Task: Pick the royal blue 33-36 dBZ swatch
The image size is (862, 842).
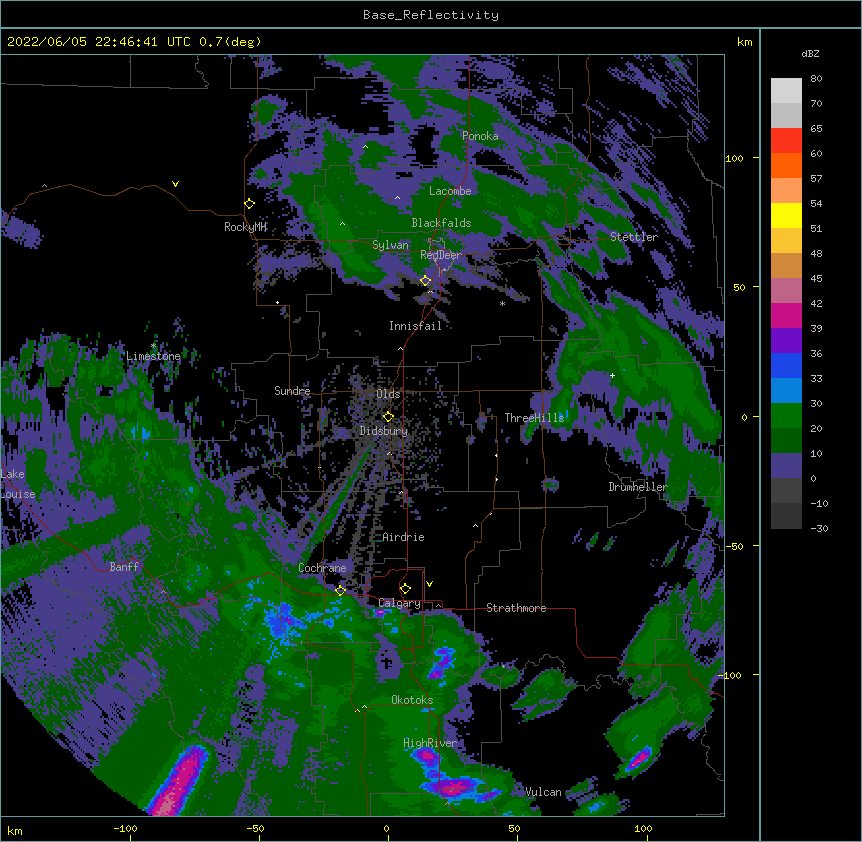Action: (x=786, y=365)
